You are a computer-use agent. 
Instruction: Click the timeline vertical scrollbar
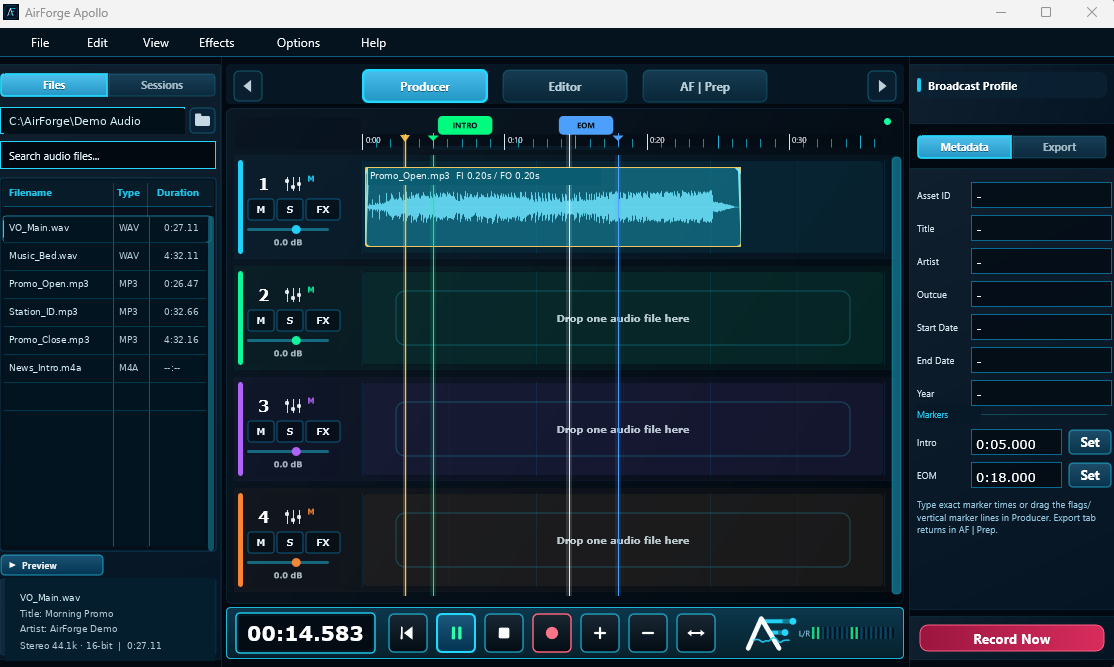coord(897,375)
